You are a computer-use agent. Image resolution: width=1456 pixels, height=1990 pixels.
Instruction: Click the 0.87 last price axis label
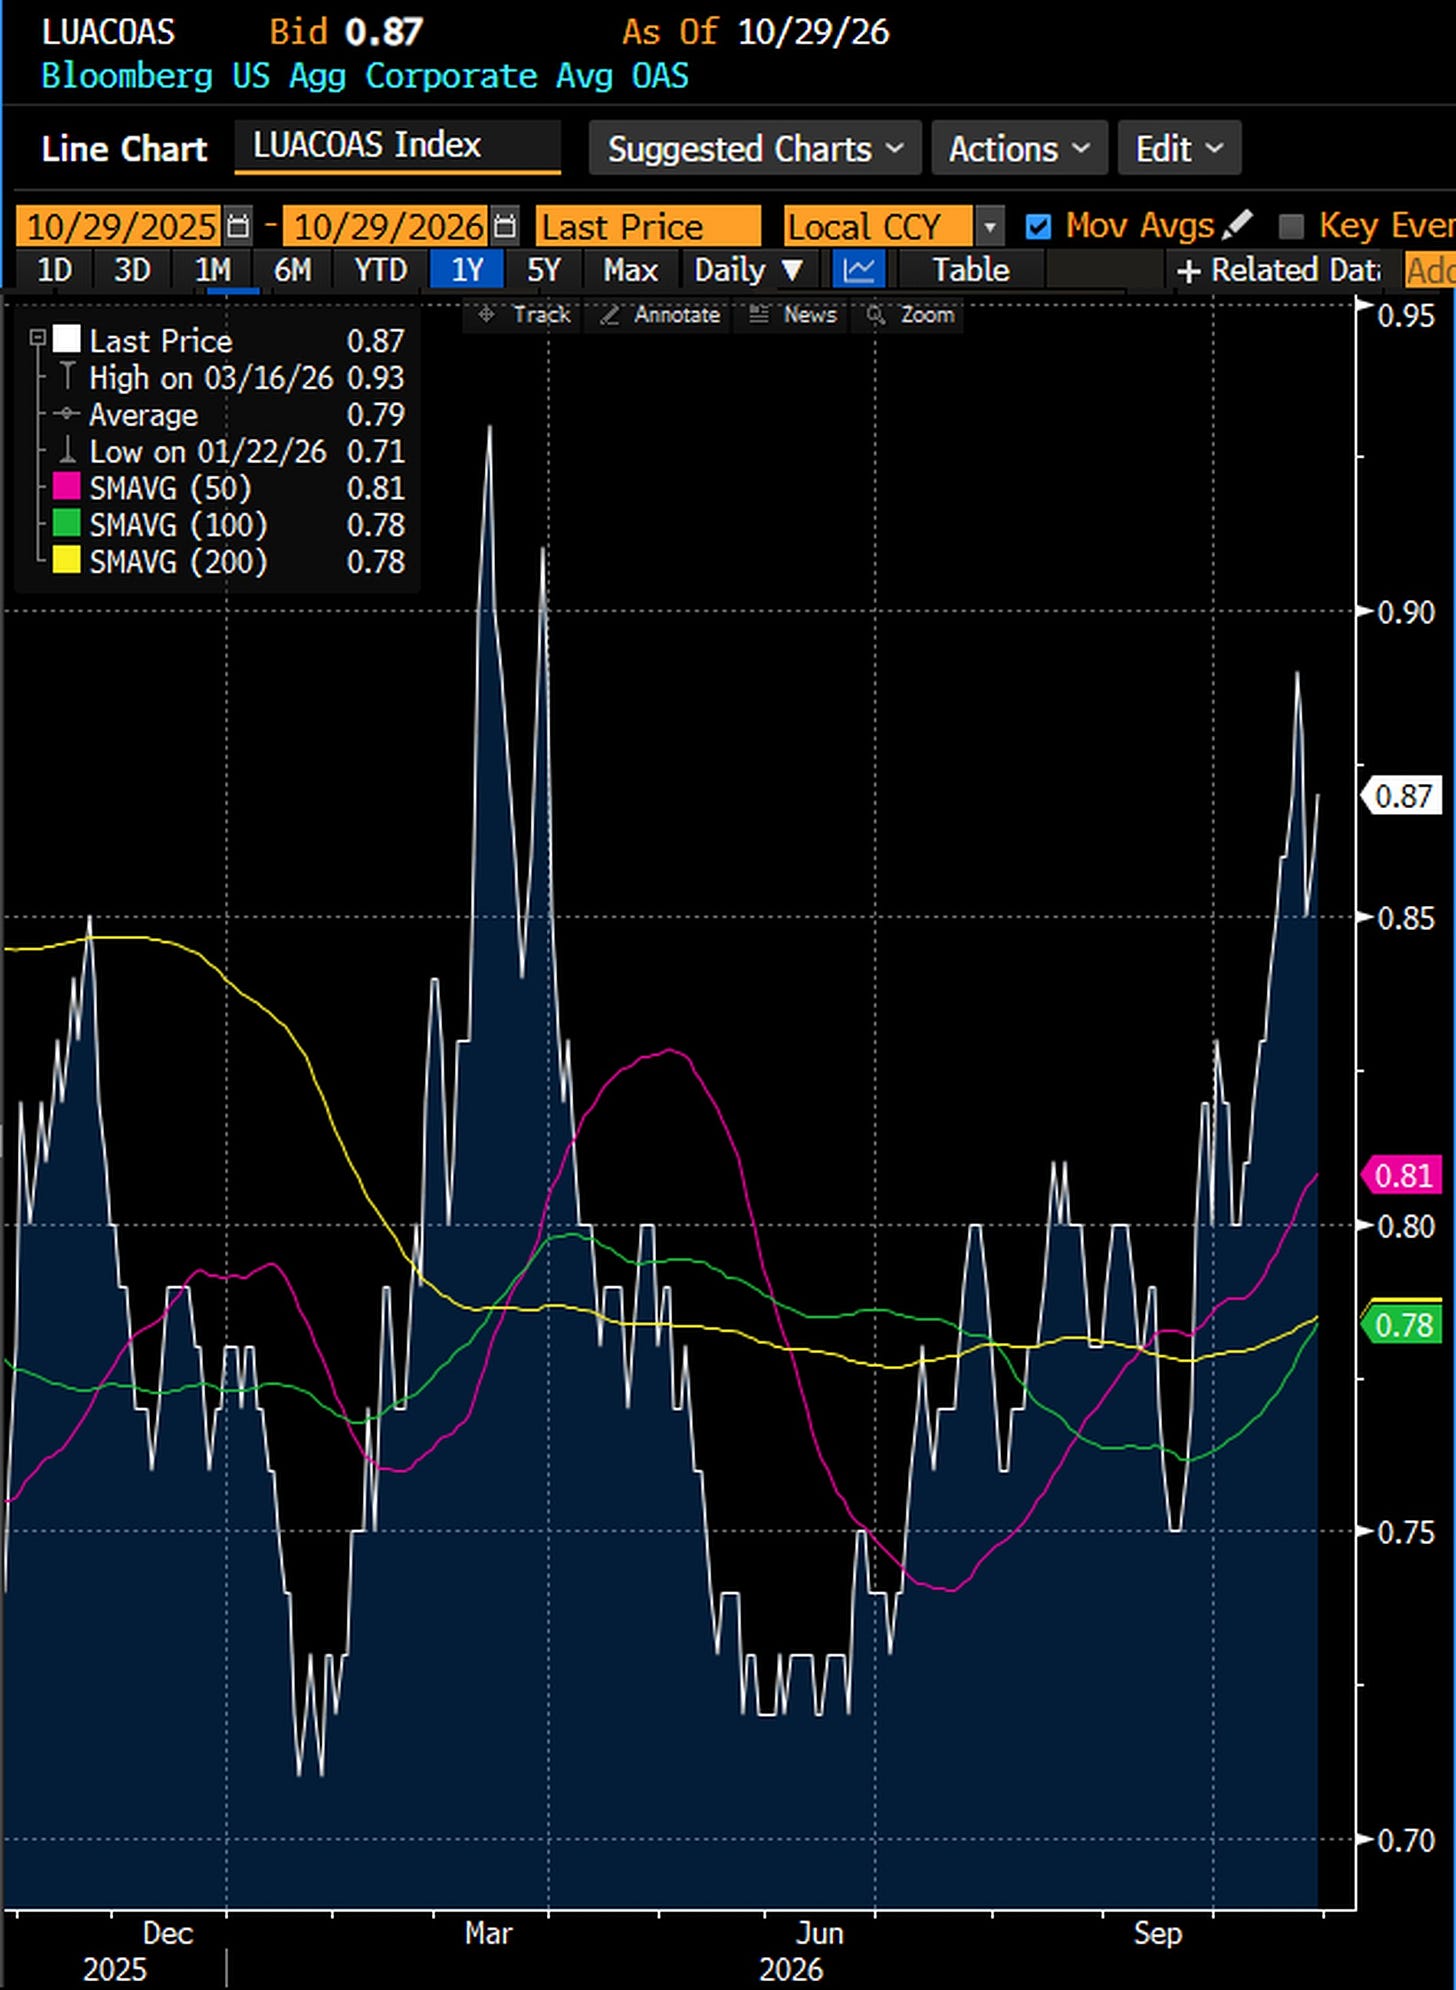[x=1402, y=796]
